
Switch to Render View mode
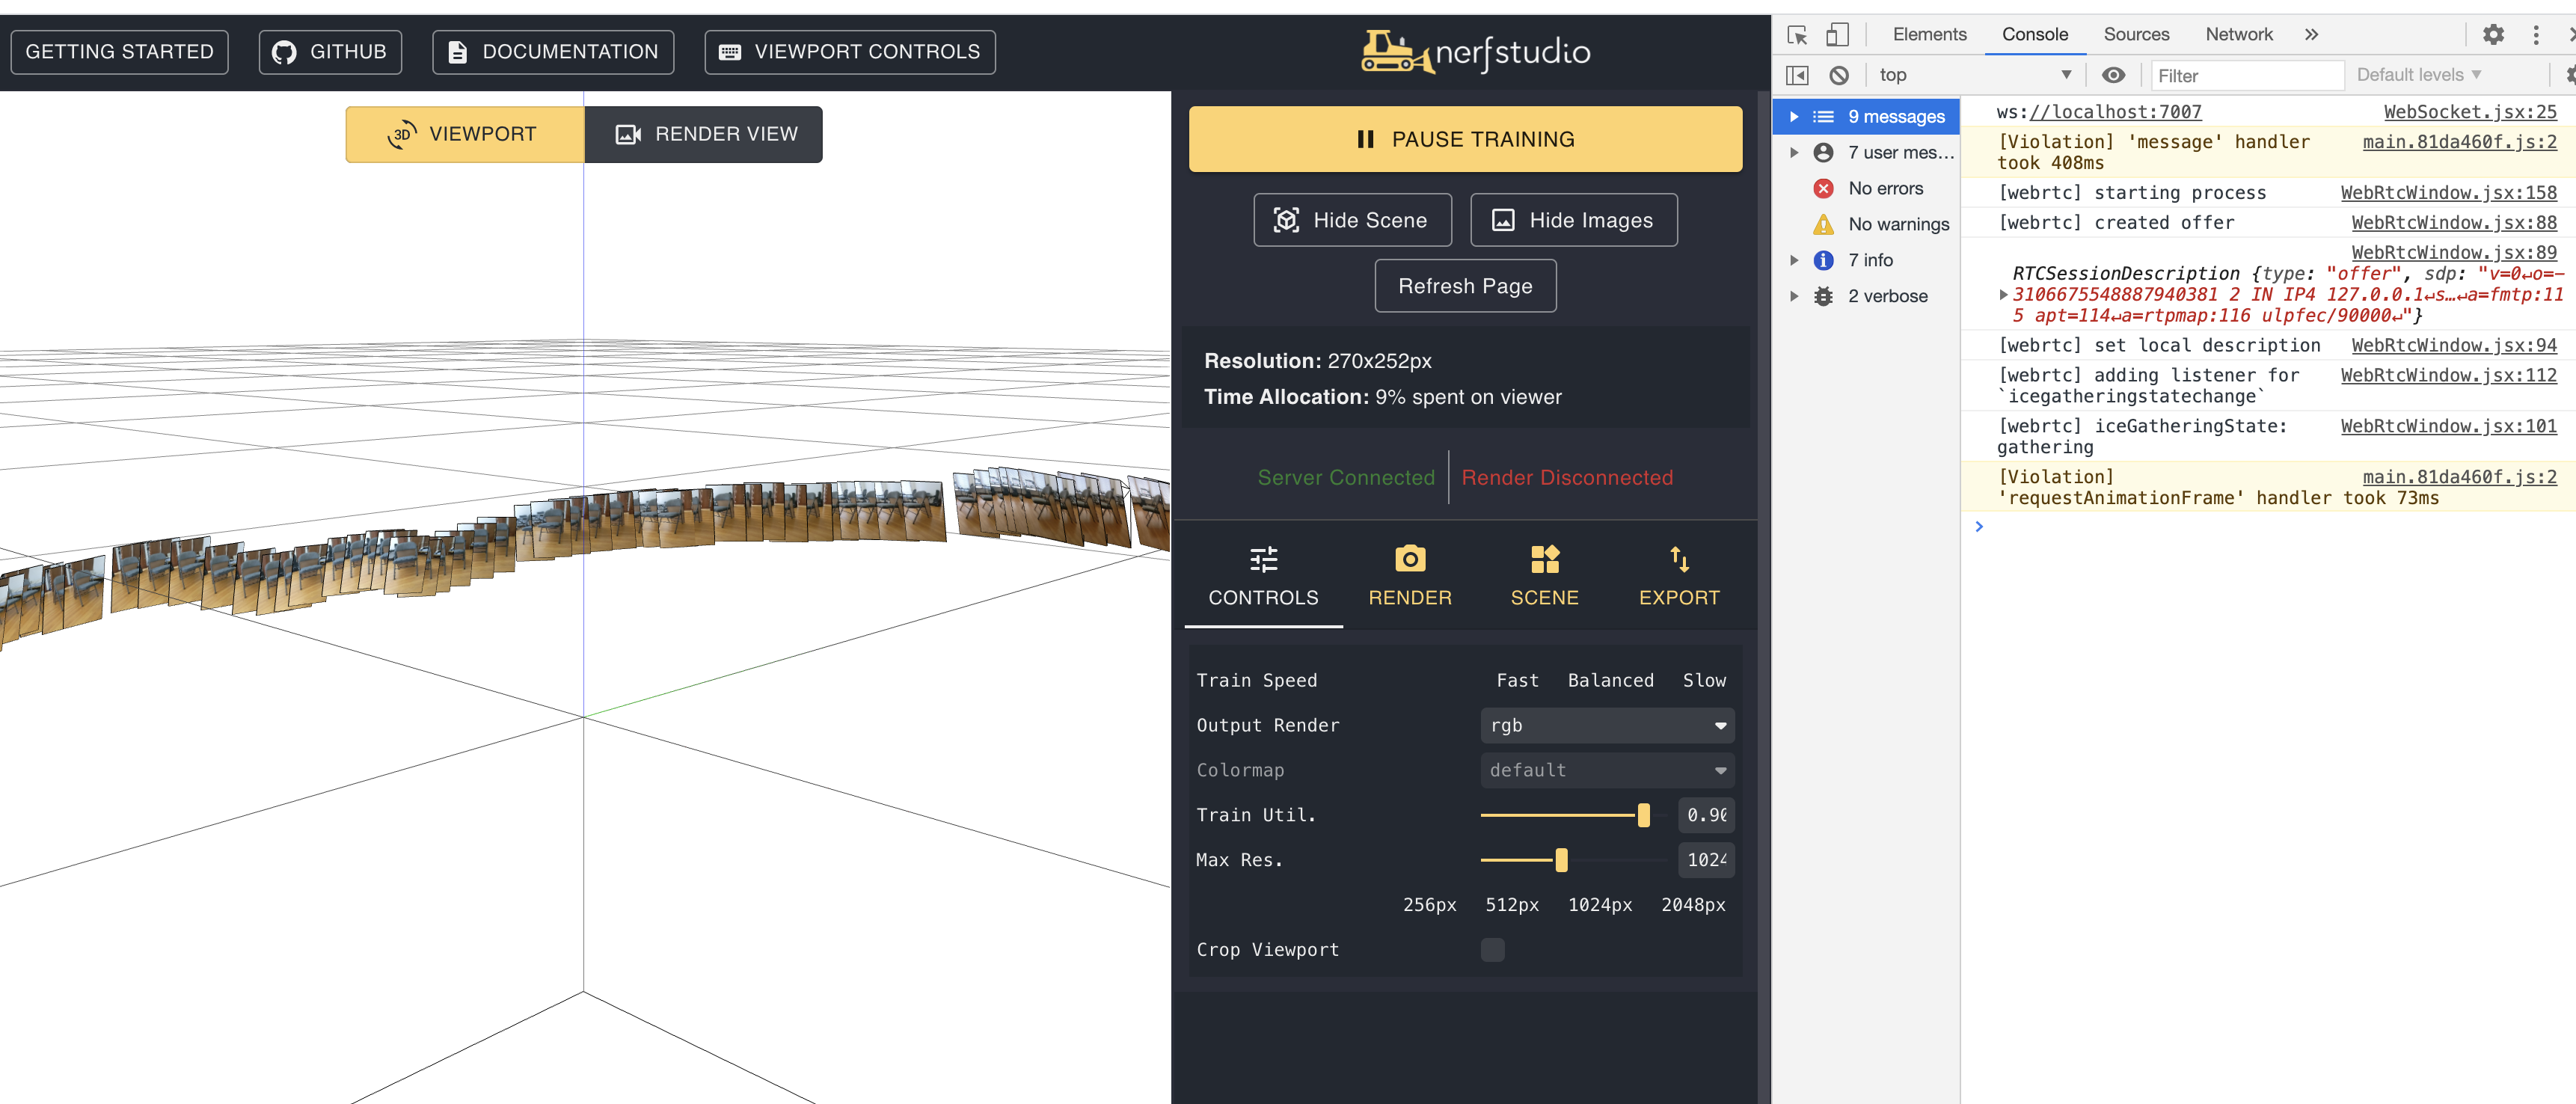(x=704, y=133)
